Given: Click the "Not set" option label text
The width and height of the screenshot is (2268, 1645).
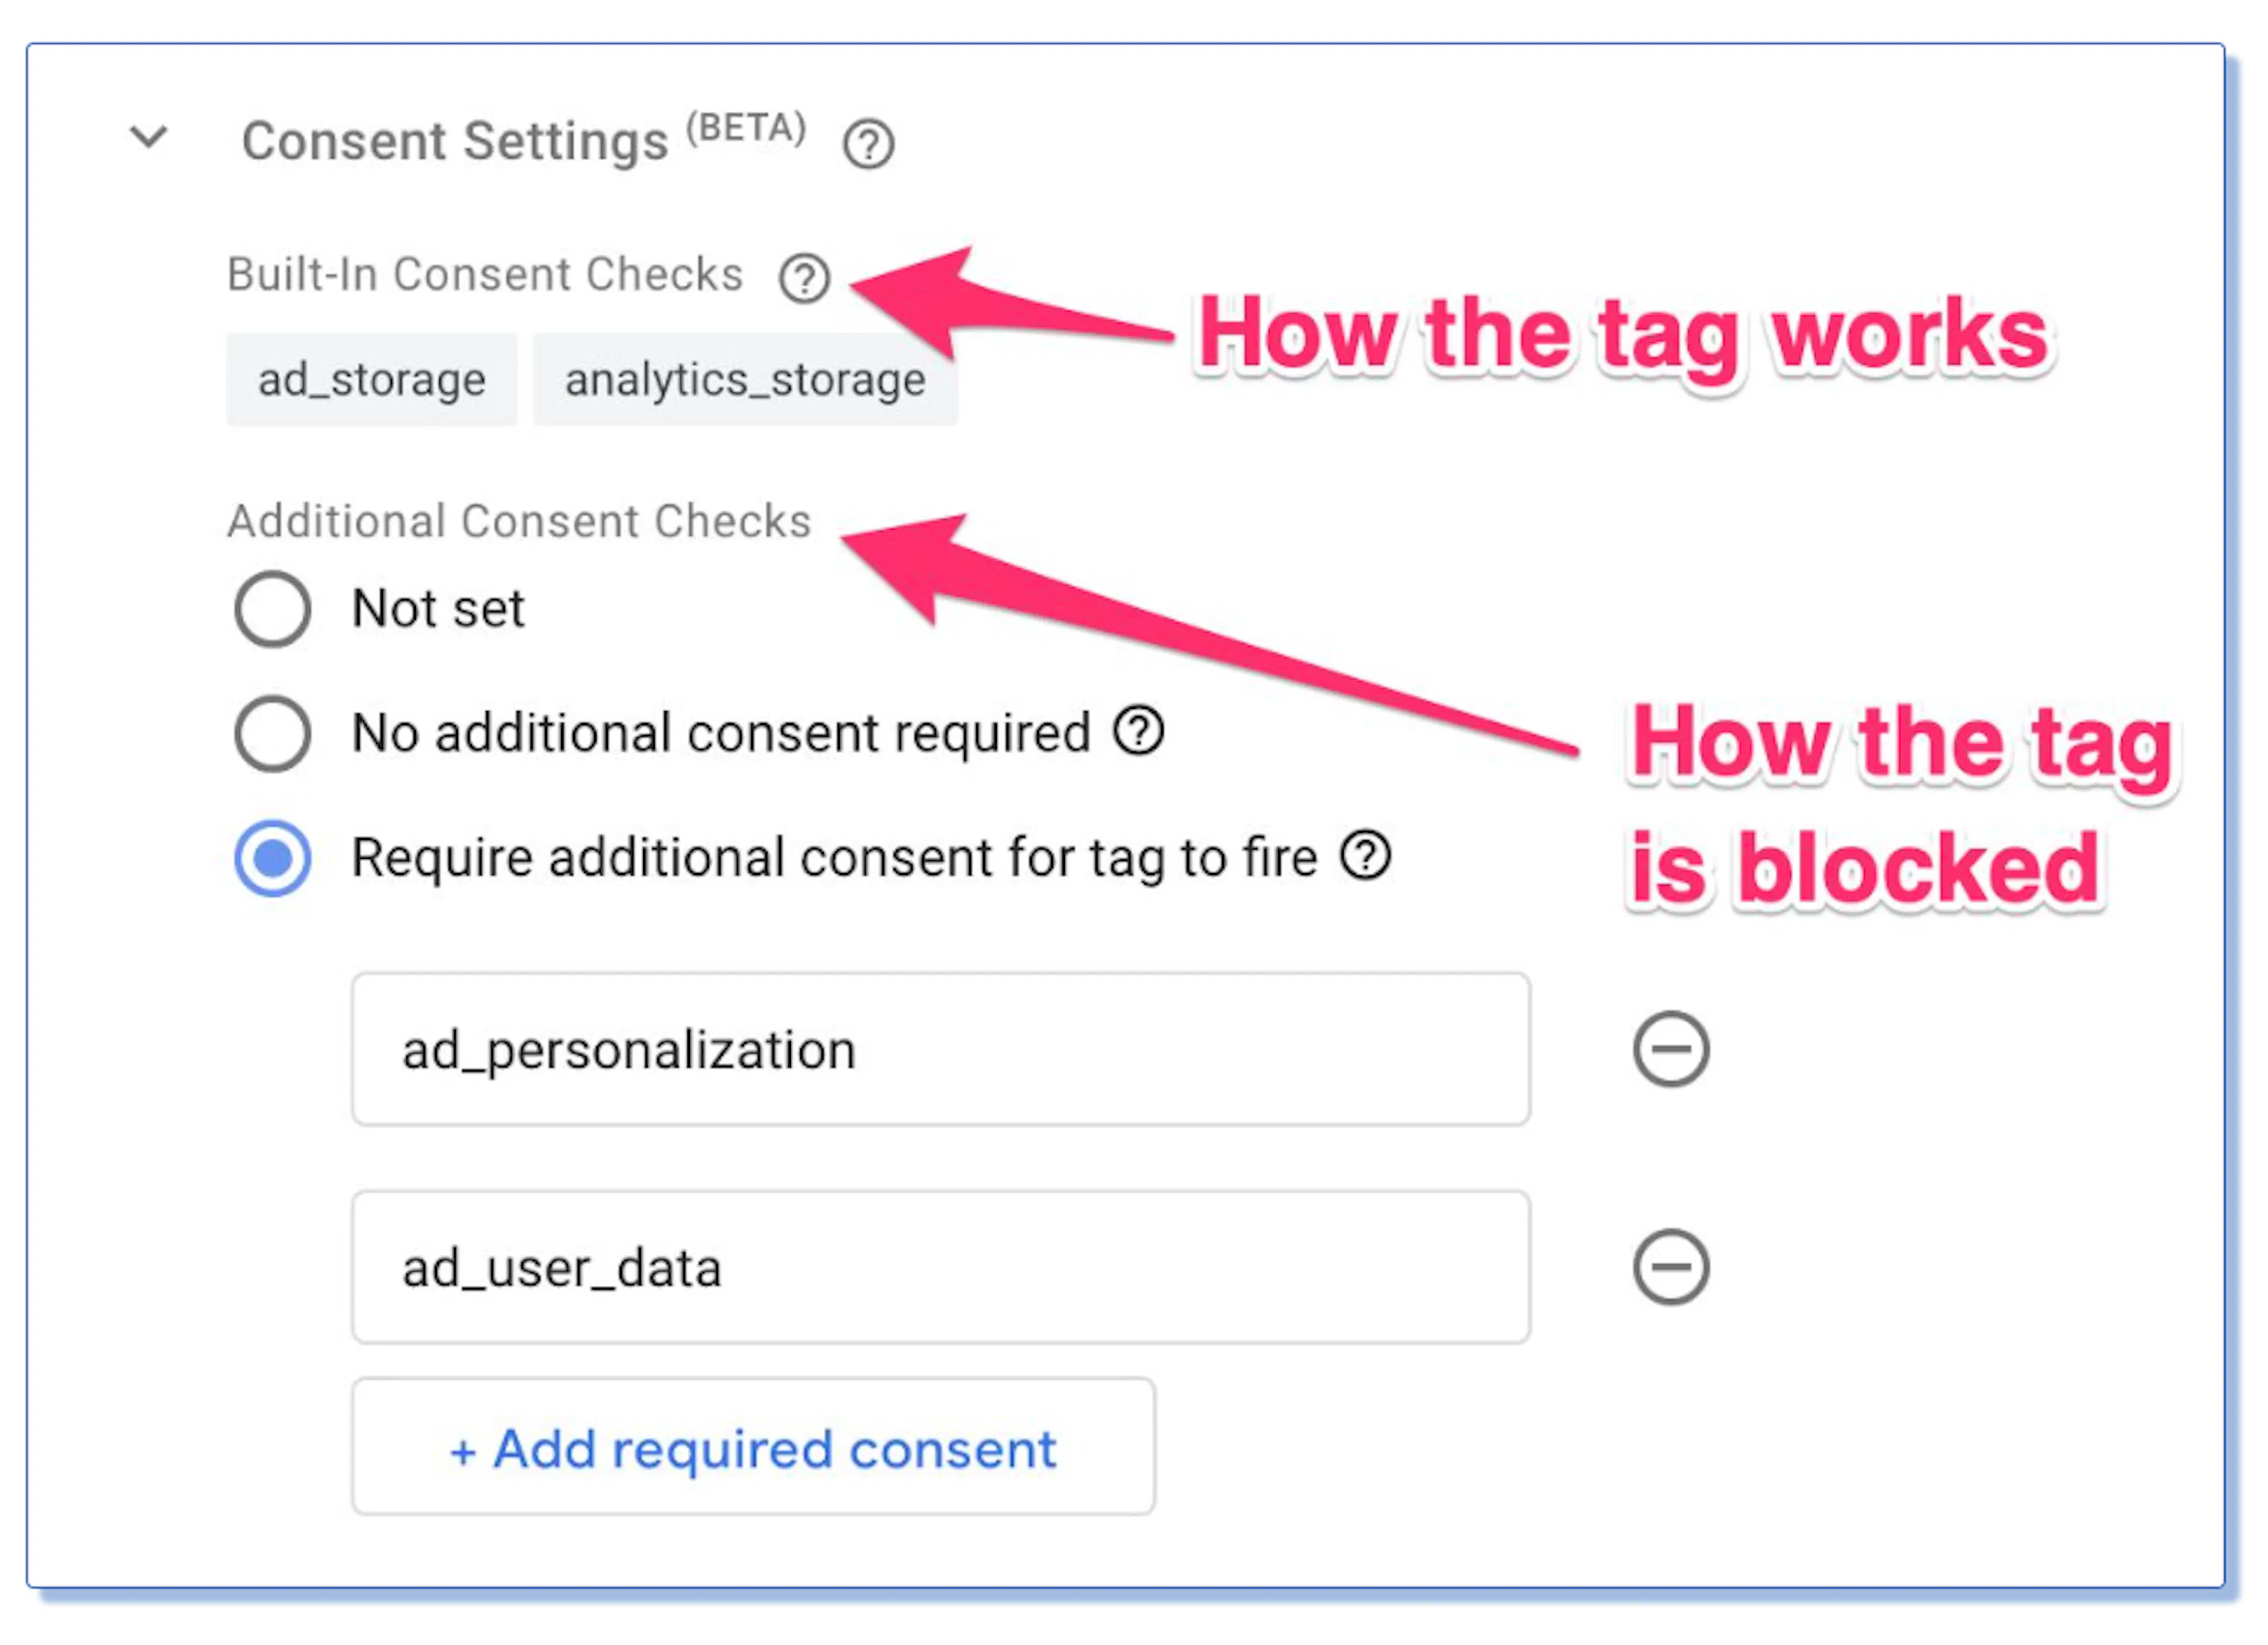Looking at the screenshot, I should 438,608.
